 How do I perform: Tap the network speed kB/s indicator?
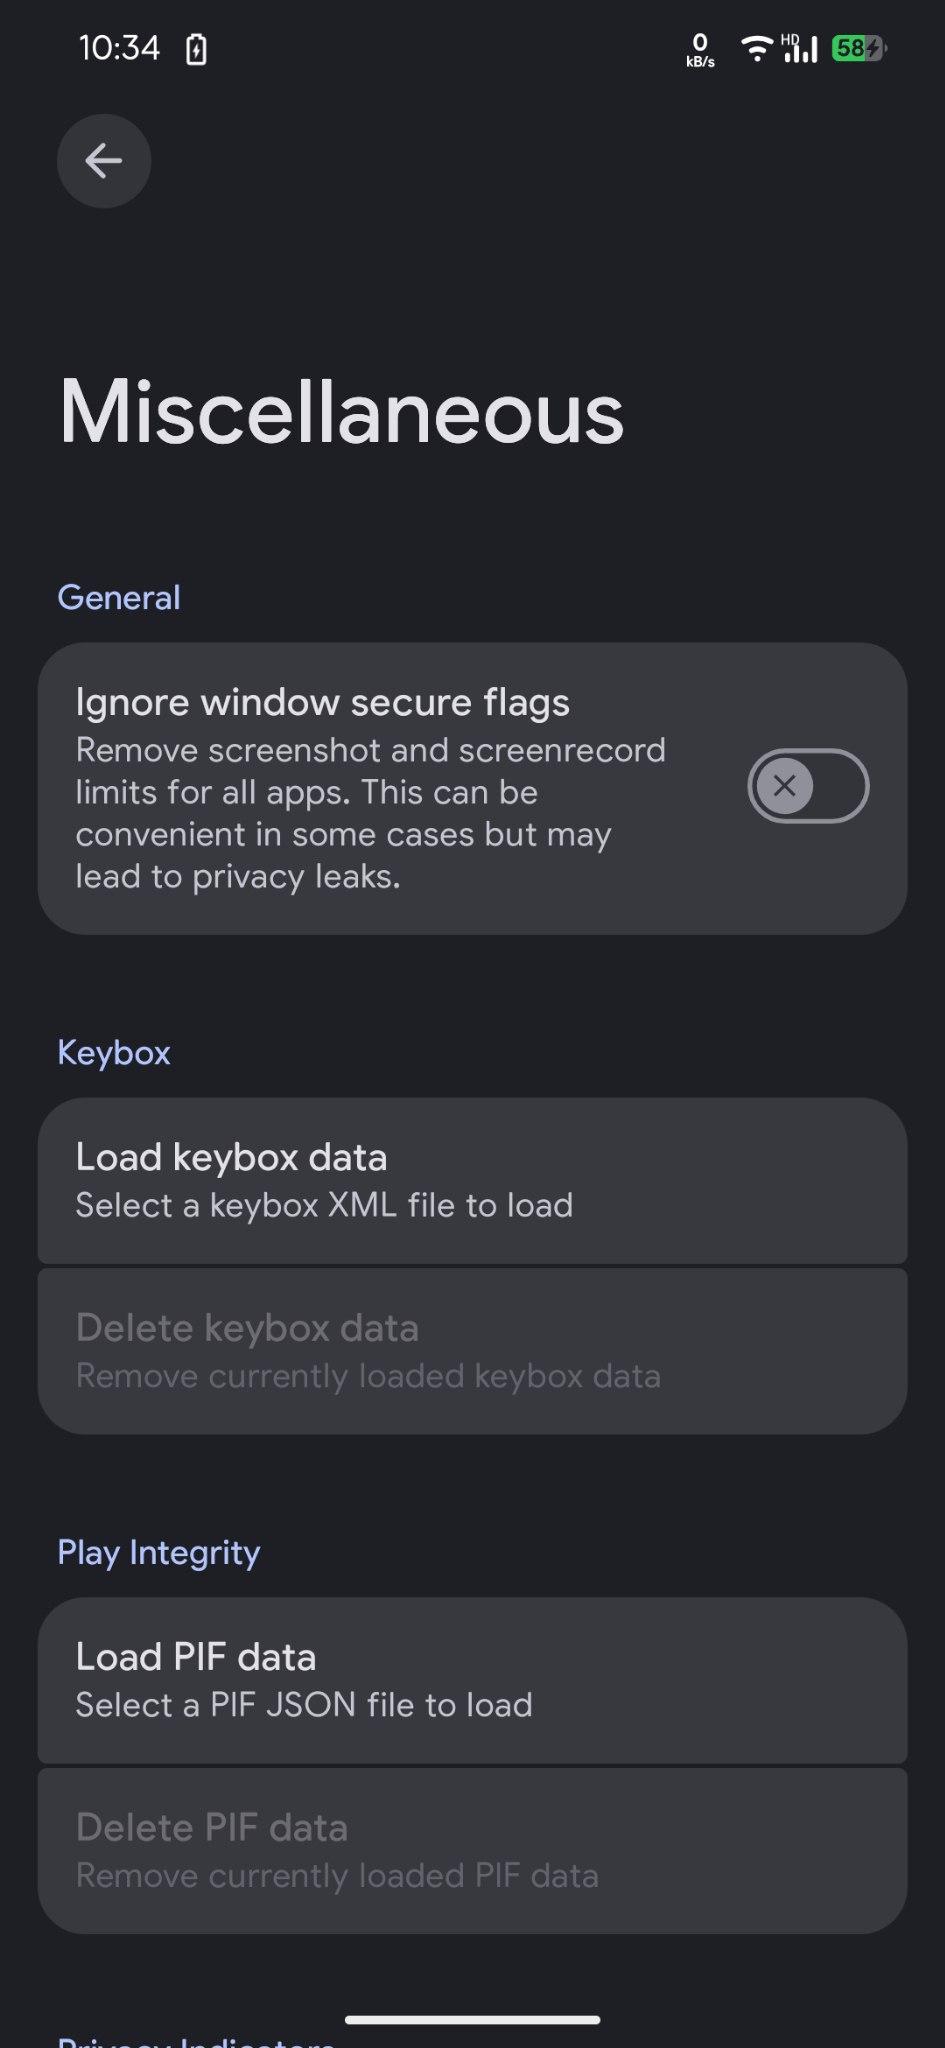pyautogui.click(x=700, y=49)
